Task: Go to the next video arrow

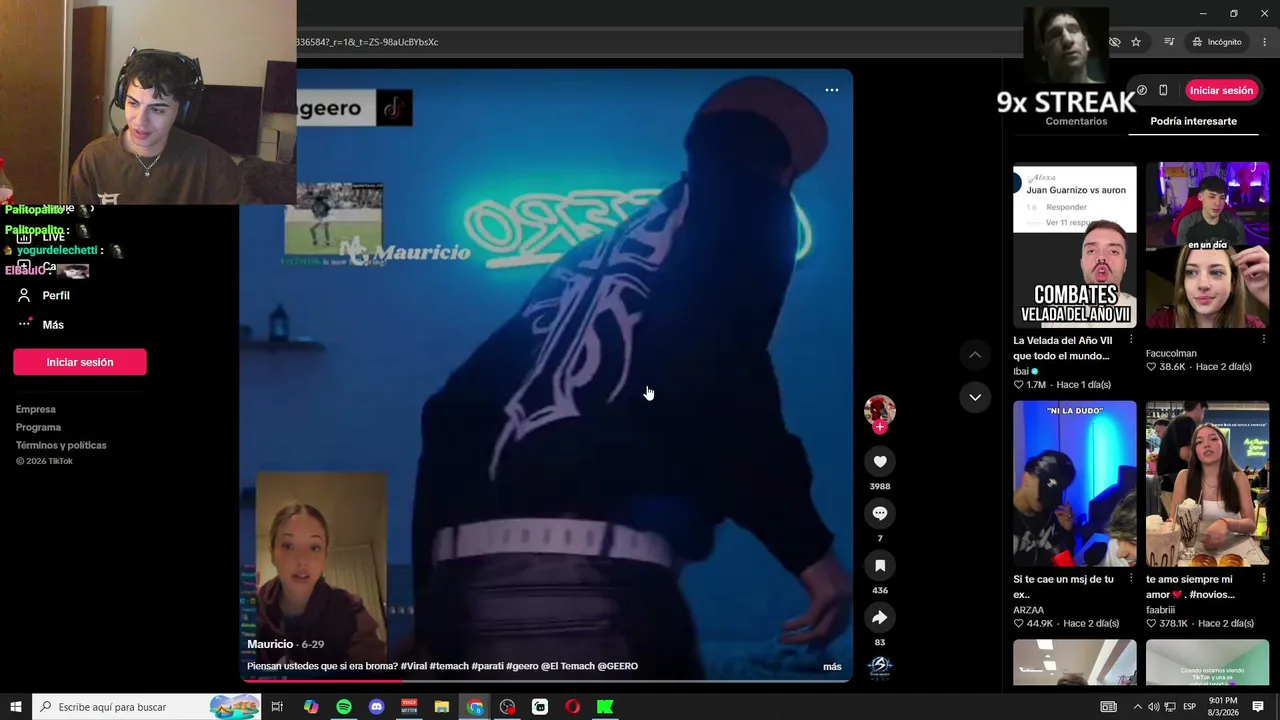Action: click(975, 397)
